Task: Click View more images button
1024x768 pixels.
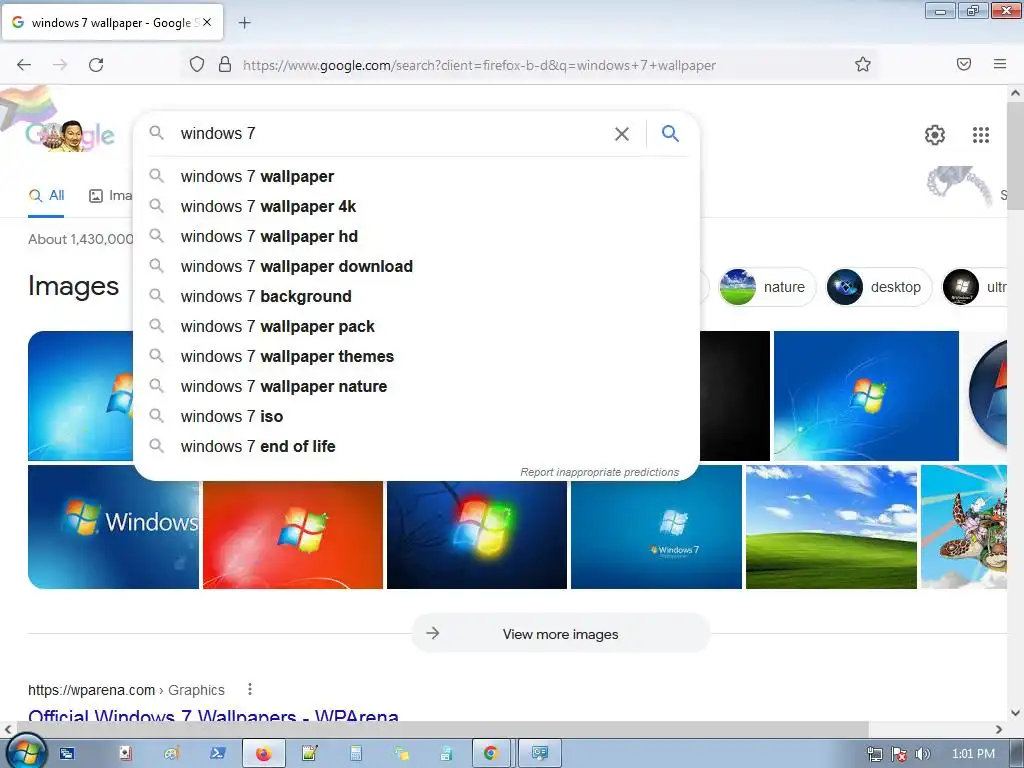Action: pyautogui.click(x=560, y=633)
